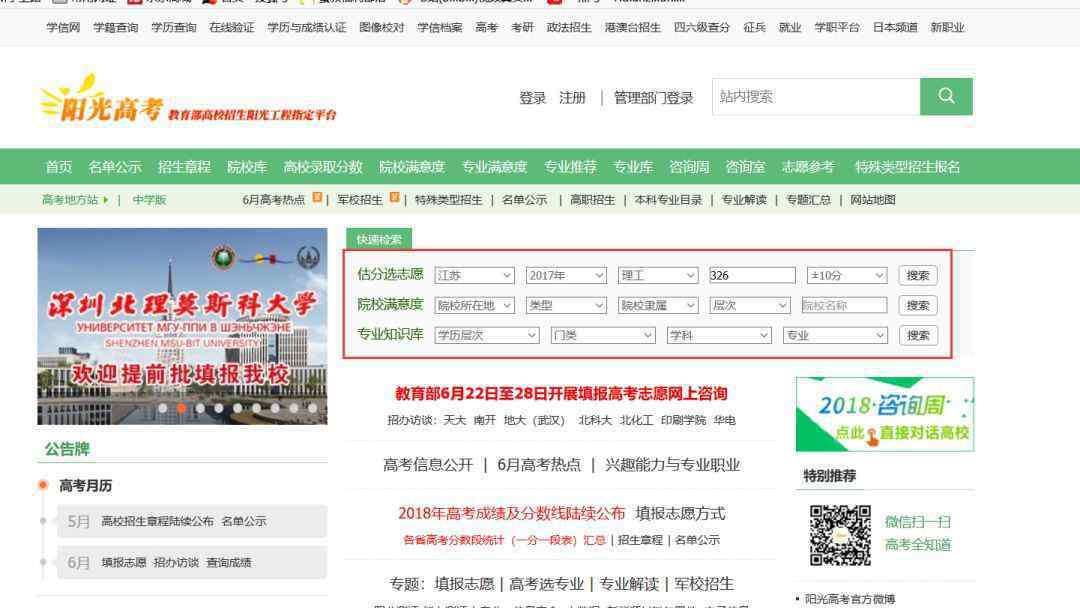Click the green magnifier search icon

946,96
